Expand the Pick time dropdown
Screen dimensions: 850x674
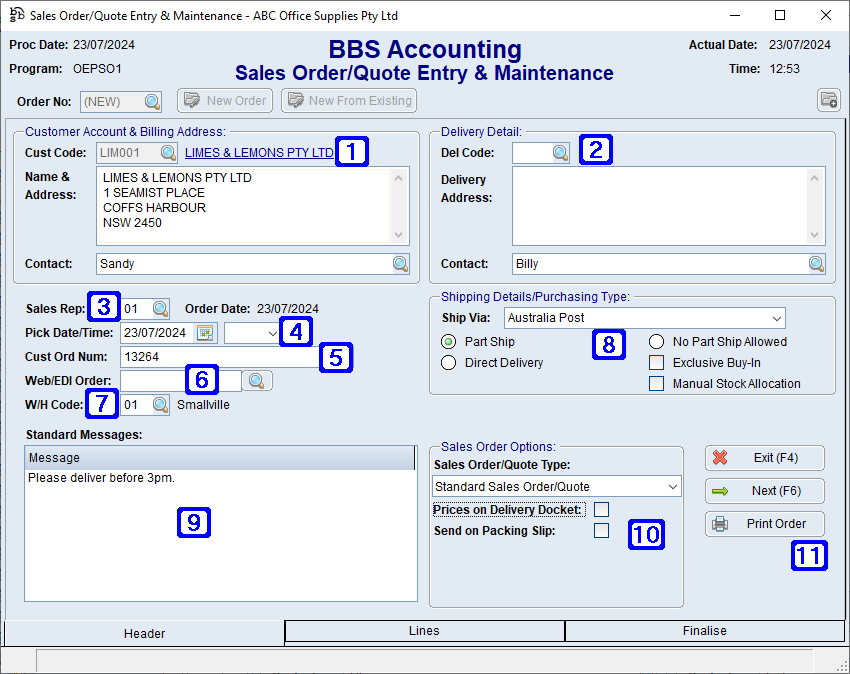point(272,333)
